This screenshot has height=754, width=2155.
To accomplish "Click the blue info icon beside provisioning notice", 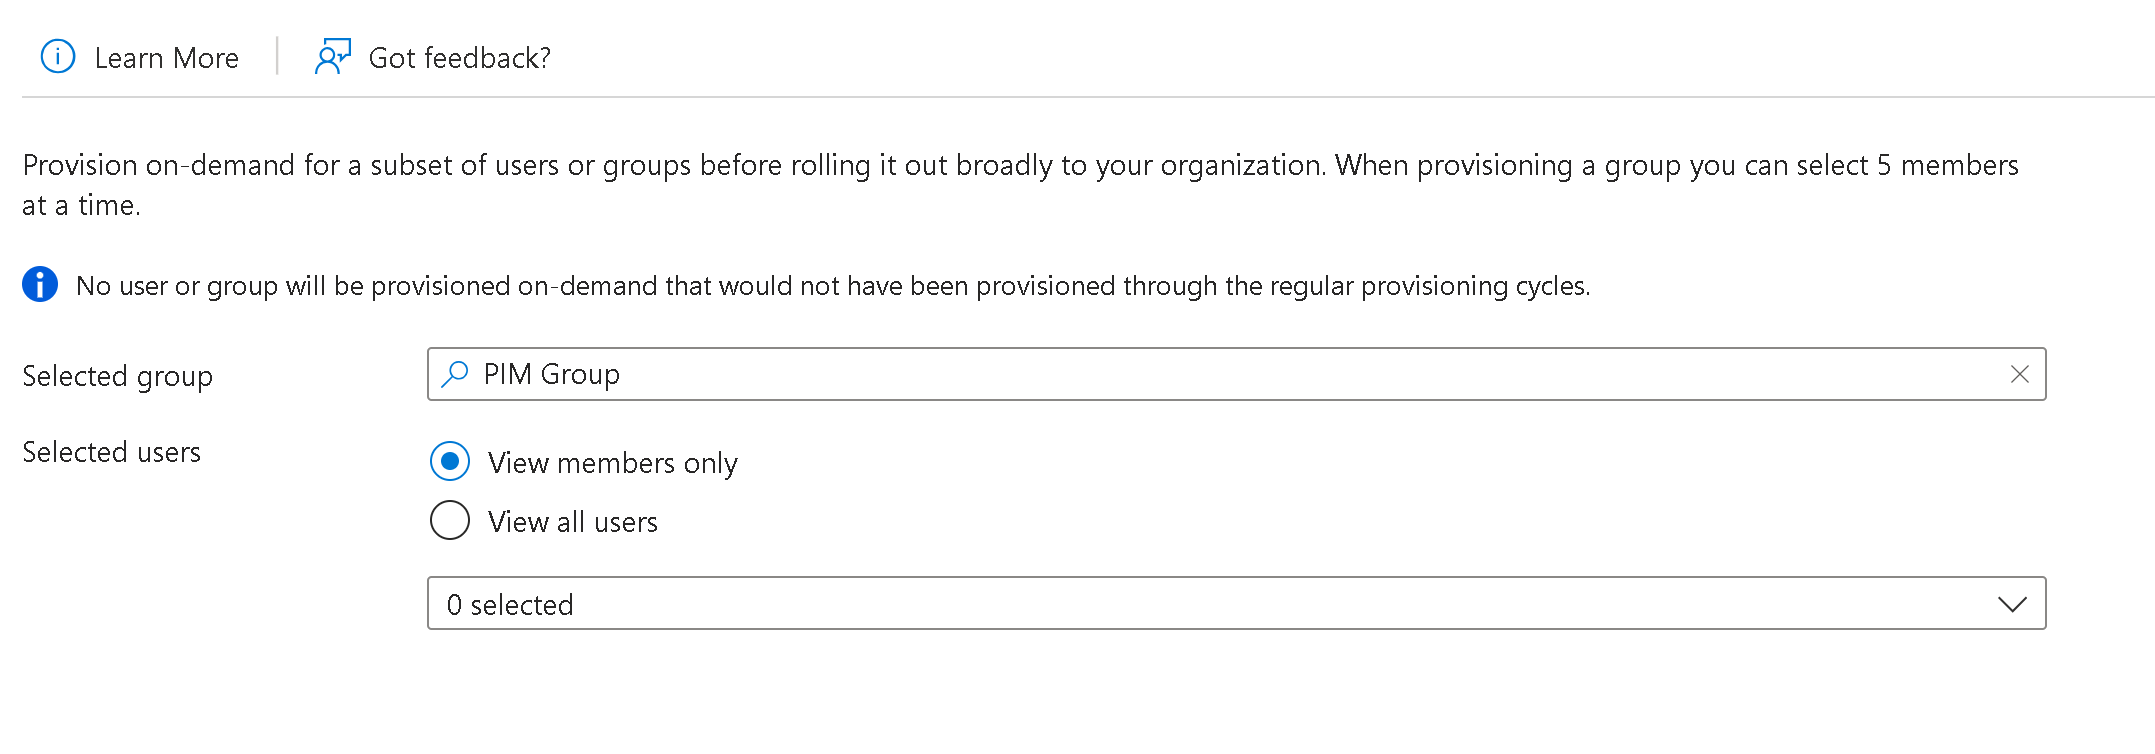I will (x=40, y=285).
